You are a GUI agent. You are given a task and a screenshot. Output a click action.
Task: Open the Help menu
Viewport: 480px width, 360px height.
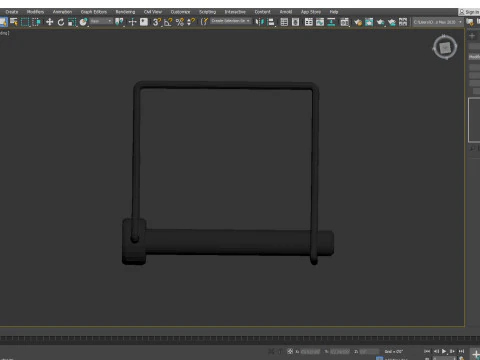tap(334, 12)
